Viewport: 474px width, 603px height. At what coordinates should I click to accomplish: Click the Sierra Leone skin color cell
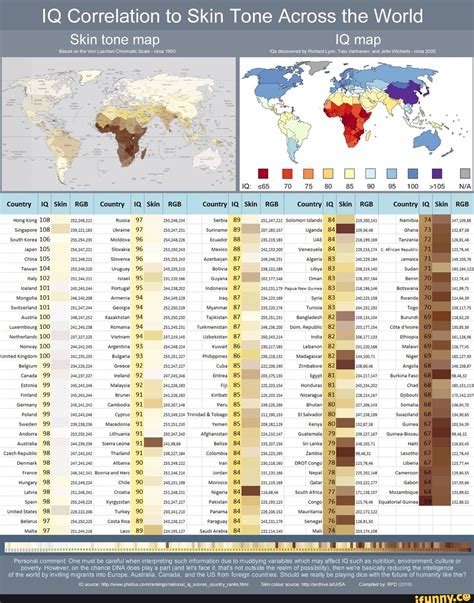(153, 443)
